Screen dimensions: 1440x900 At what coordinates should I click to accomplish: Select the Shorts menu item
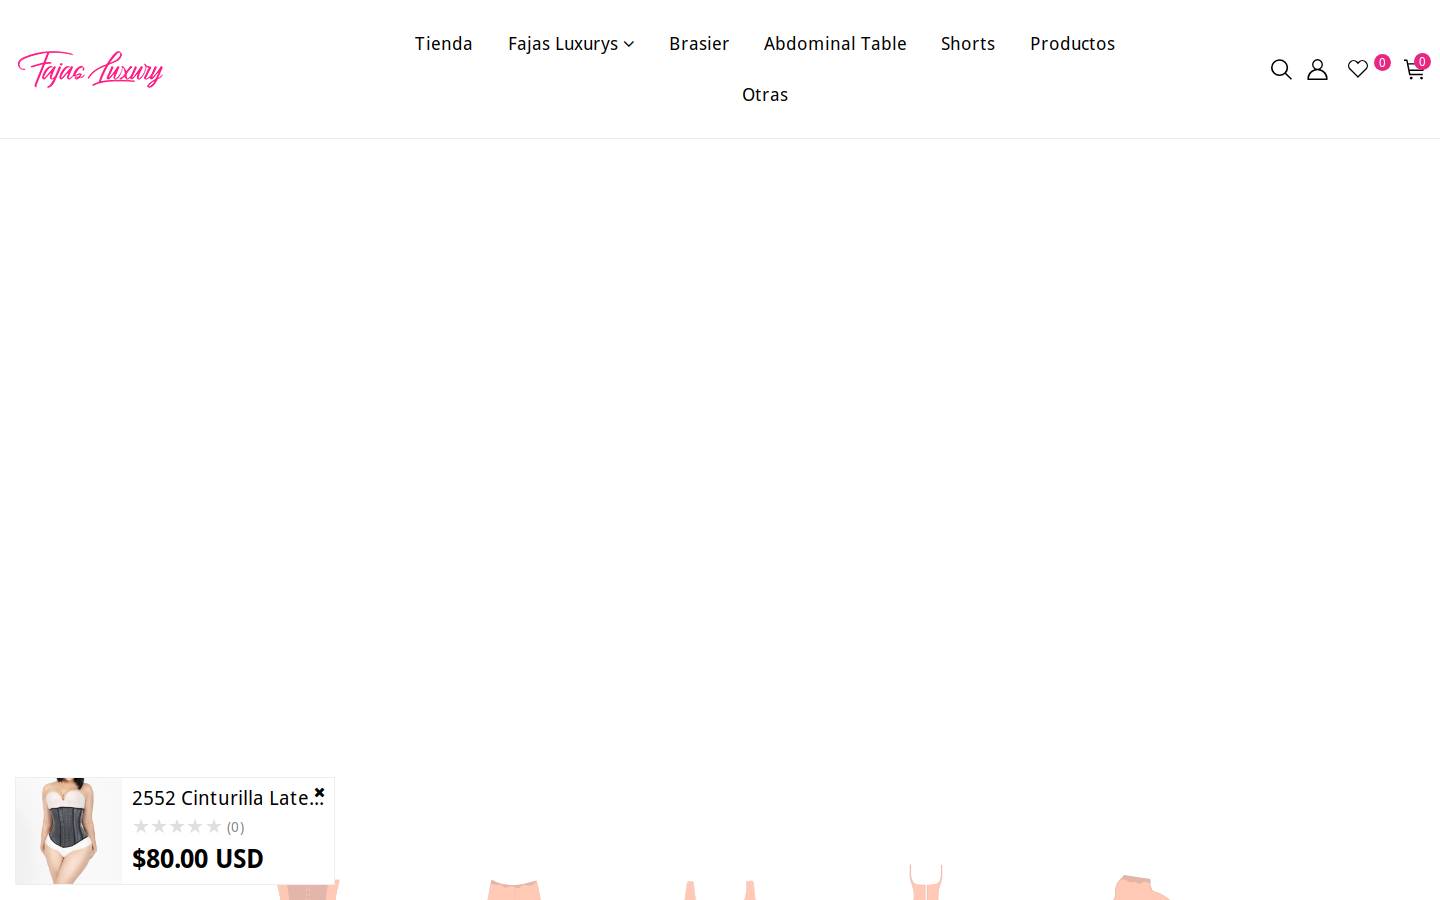pyautogui.click(x=968, y=43)
